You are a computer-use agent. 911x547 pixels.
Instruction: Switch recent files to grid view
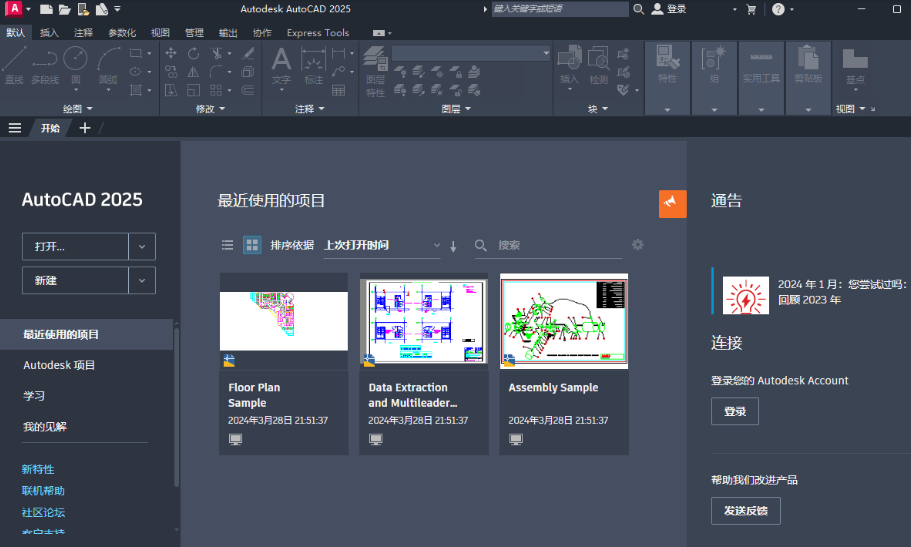(x=252, y=245)
